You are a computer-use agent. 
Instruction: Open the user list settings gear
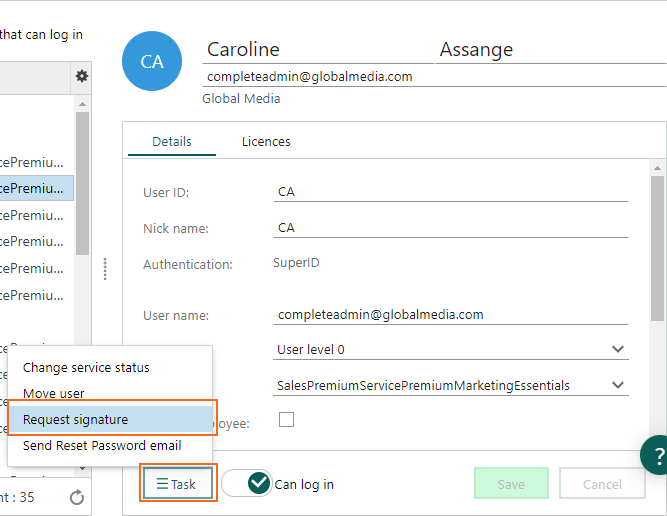tap(82, 77)
